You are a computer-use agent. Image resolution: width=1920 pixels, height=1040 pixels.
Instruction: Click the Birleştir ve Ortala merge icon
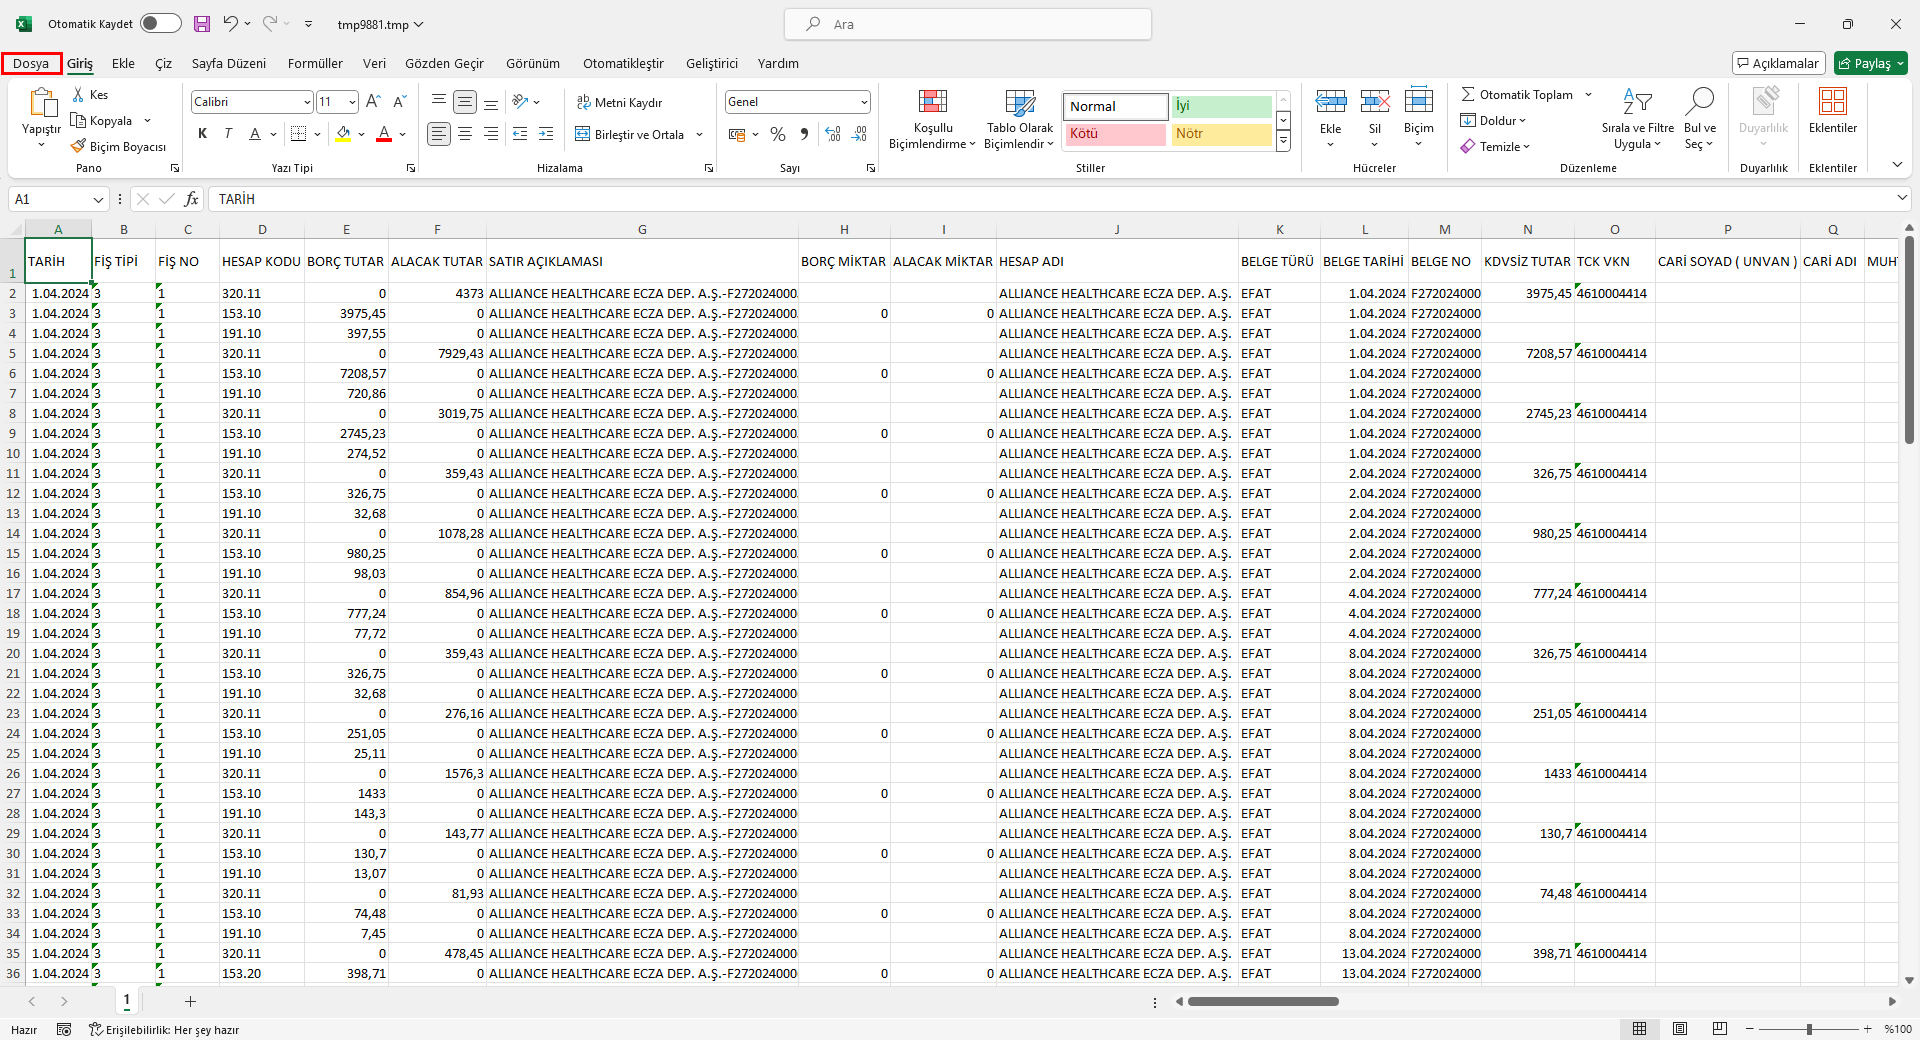583,134
